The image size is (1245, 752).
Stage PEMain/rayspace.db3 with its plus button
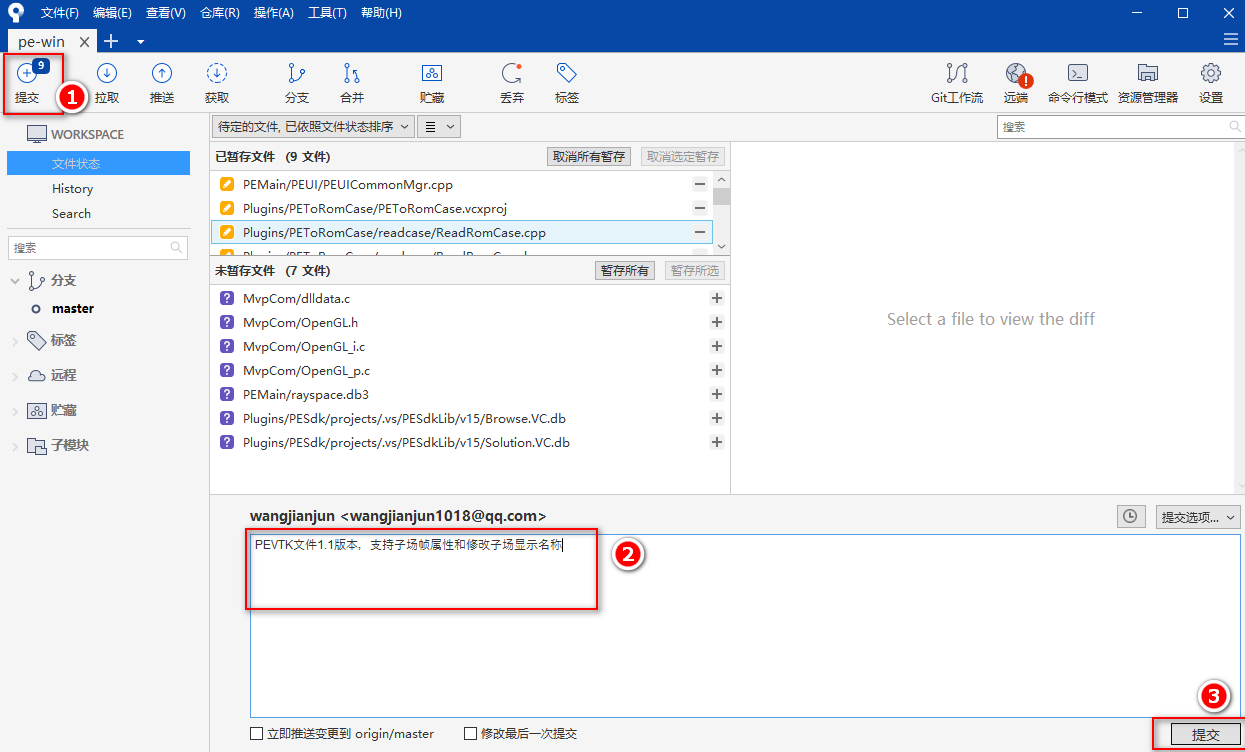[x=716, y=394]
